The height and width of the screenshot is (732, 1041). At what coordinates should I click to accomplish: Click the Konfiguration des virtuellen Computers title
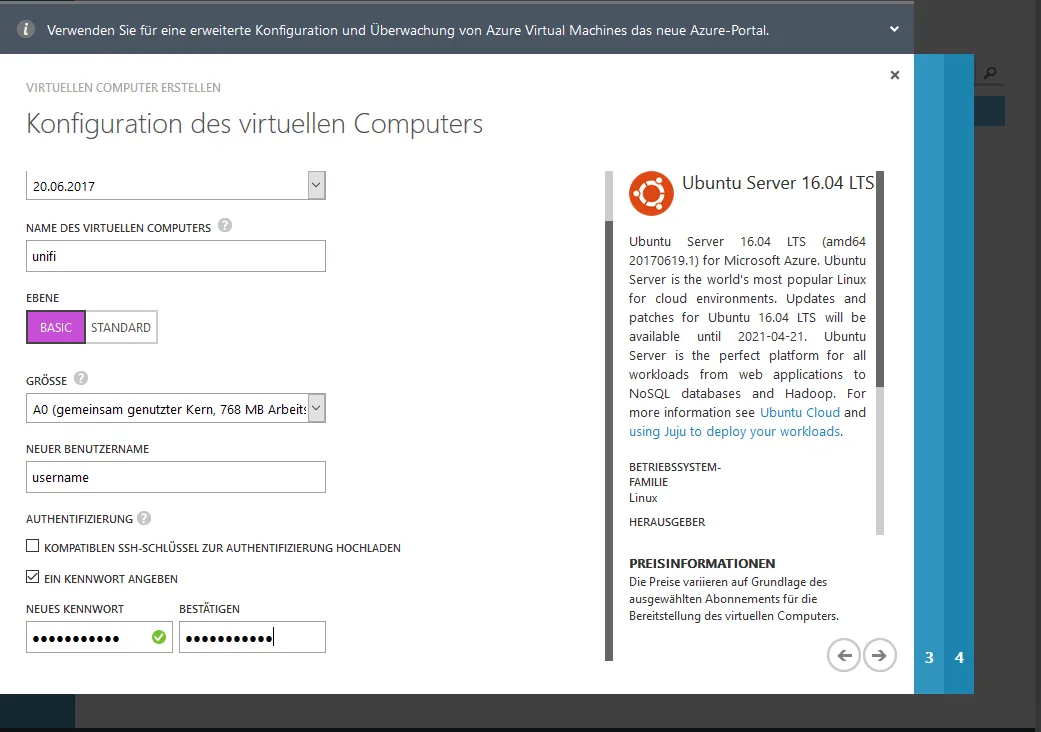(x=254, y=124)
